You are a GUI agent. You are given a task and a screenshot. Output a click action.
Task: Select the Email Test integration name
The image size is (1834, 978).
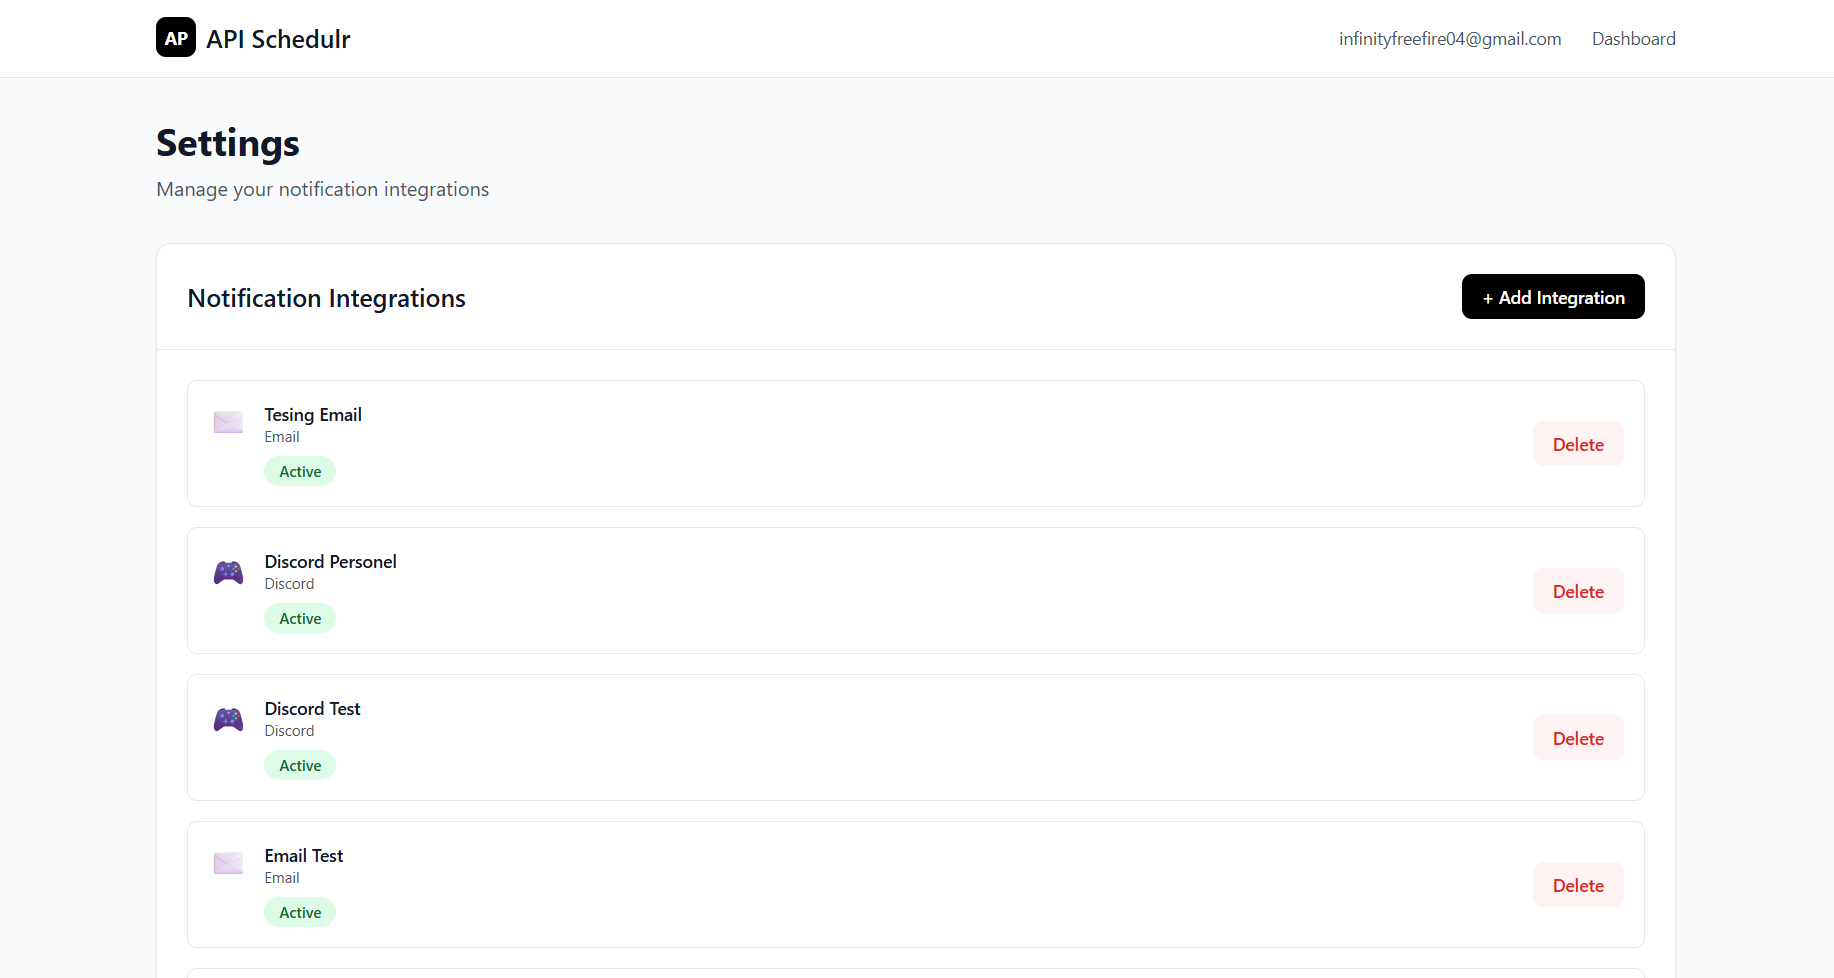303,855
